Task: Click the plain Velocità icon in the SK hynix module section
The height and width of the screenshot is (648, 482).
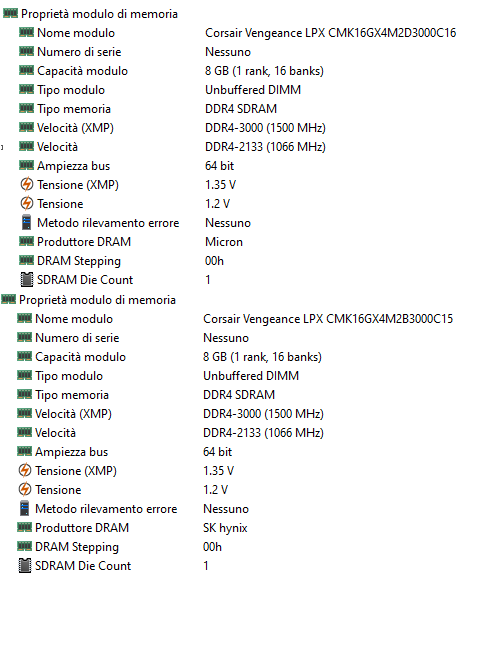Action: click(24, 432)
